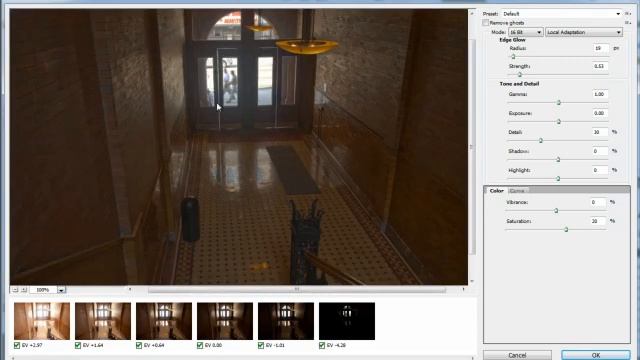Switch to the Curve tab
Image resolution: width=640 pixels, height=360 pixels.
[517, 191]
